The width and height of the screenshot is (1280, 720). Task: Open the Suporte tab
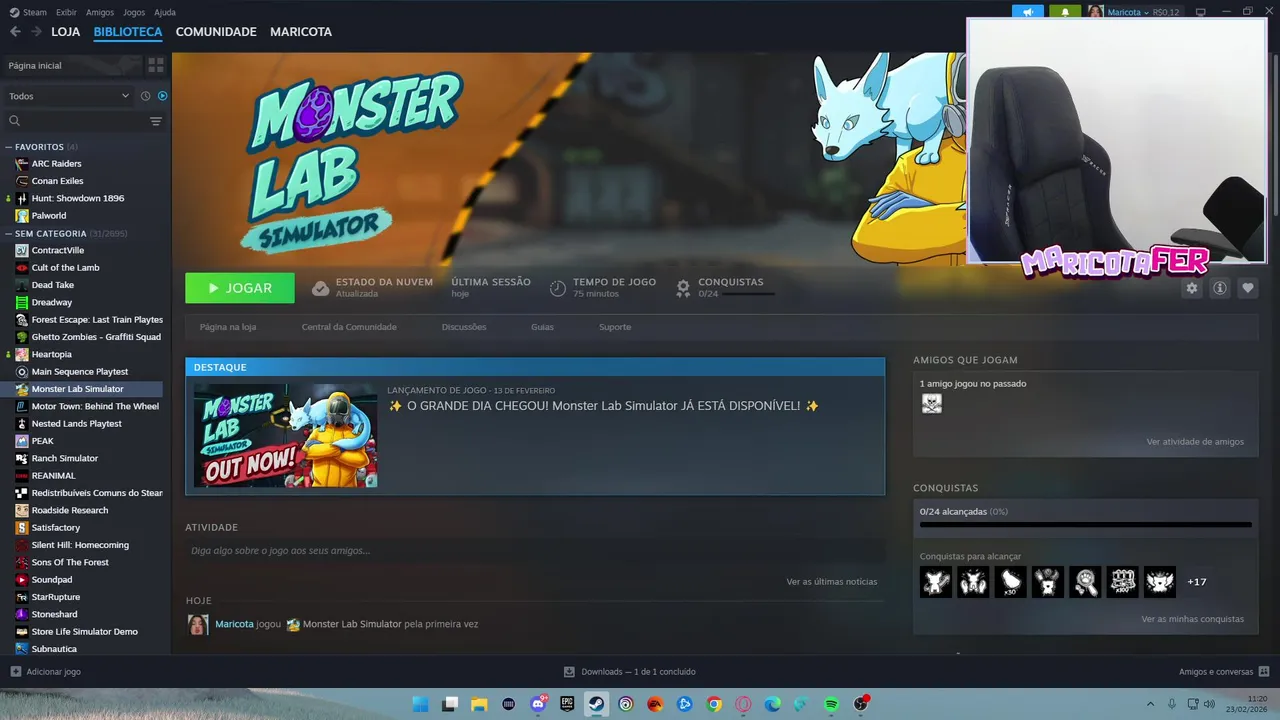615,327
